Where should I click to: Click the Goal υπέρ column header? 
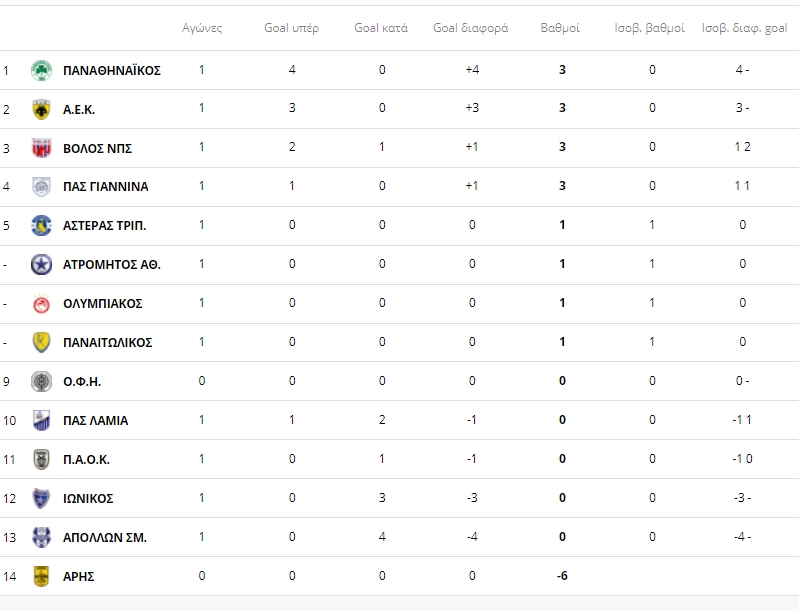coord(291,28)
